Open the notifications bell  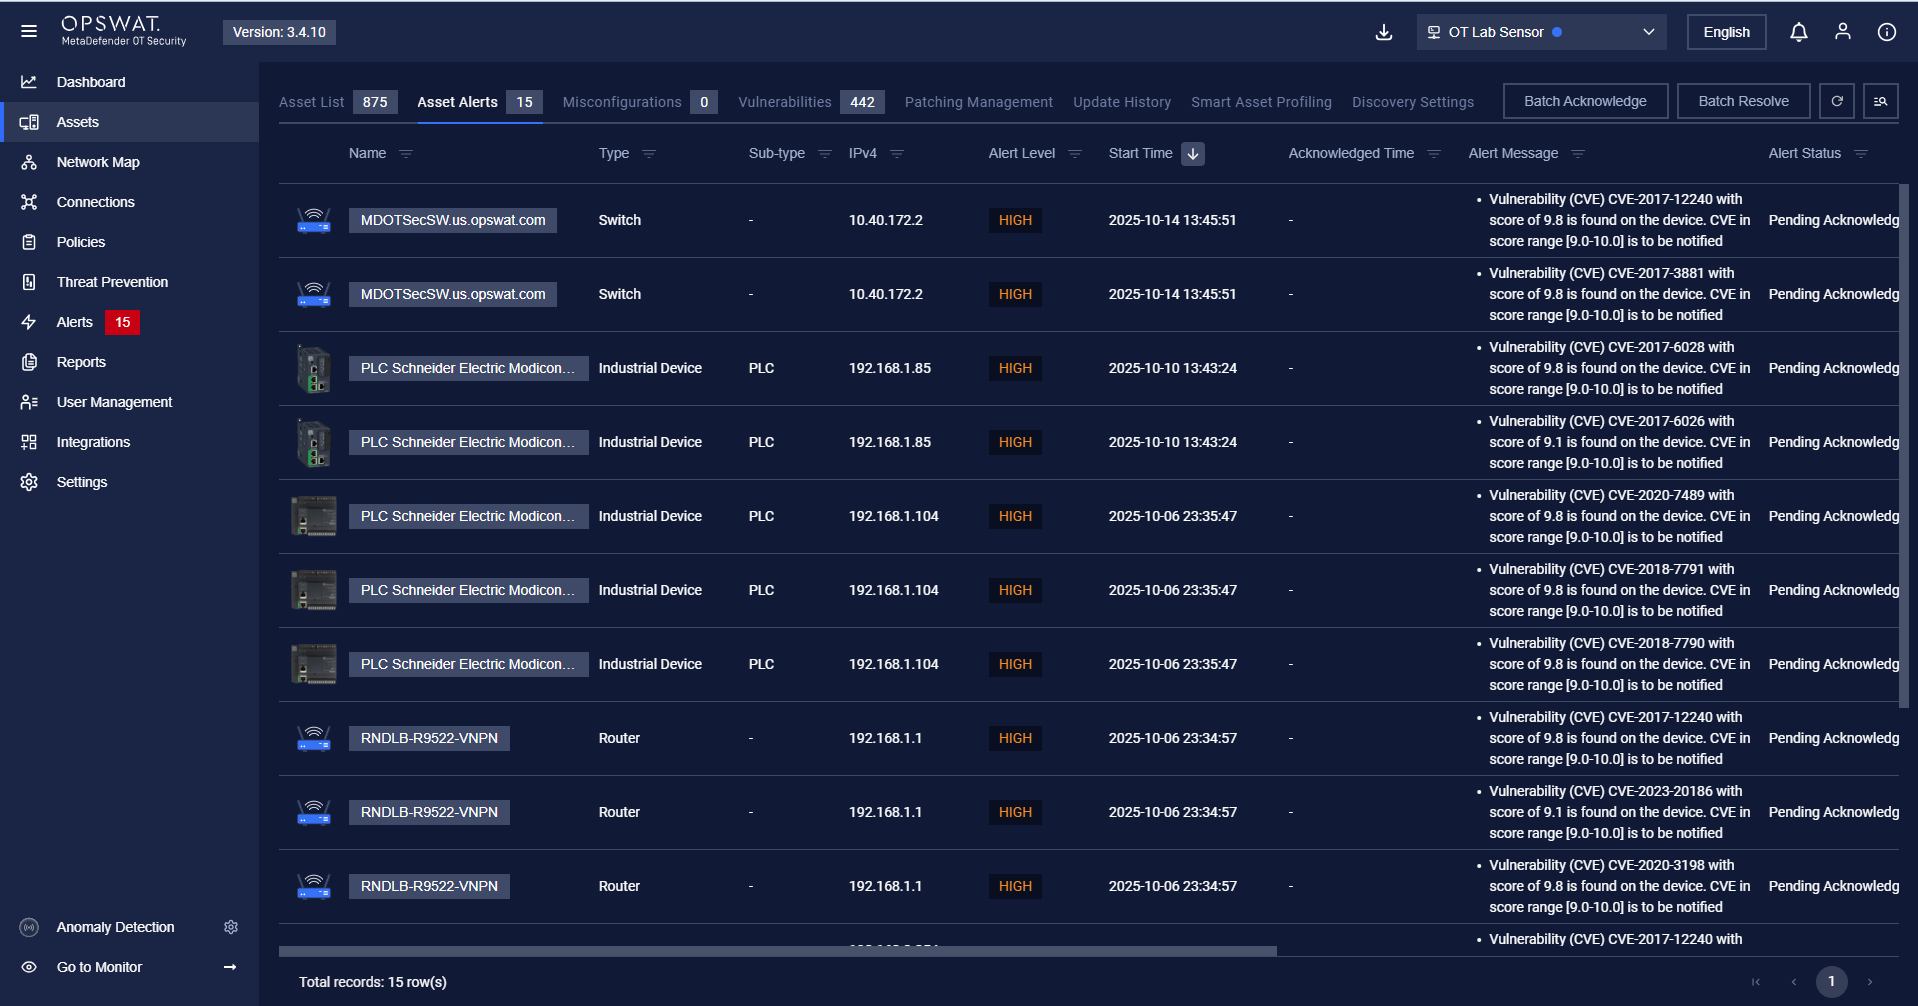[x=1798, y=32]
